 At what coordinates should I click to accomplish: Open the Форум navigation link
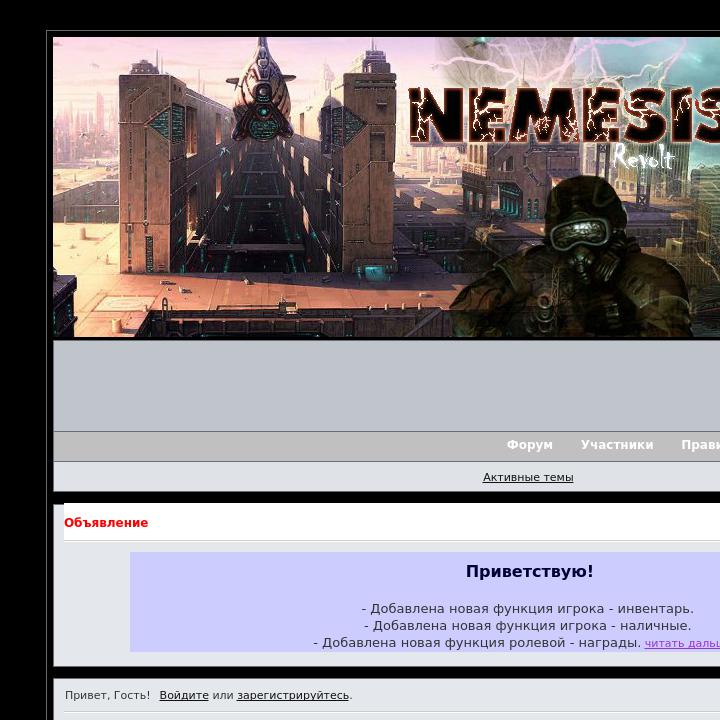pyautogui.click(x=529, y=445)
